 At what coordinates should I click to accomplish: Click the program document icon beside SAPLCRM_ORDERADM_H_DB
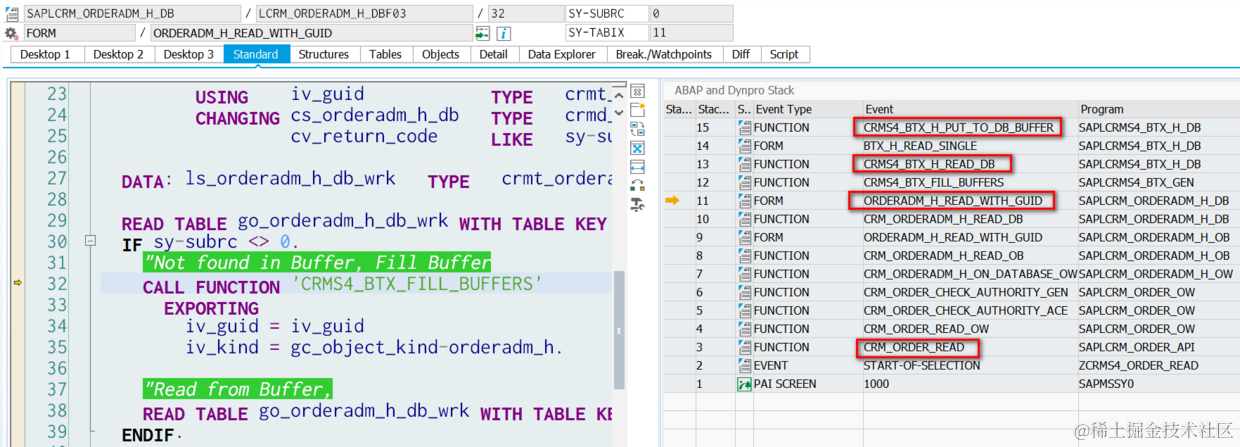tap(11, 14)
